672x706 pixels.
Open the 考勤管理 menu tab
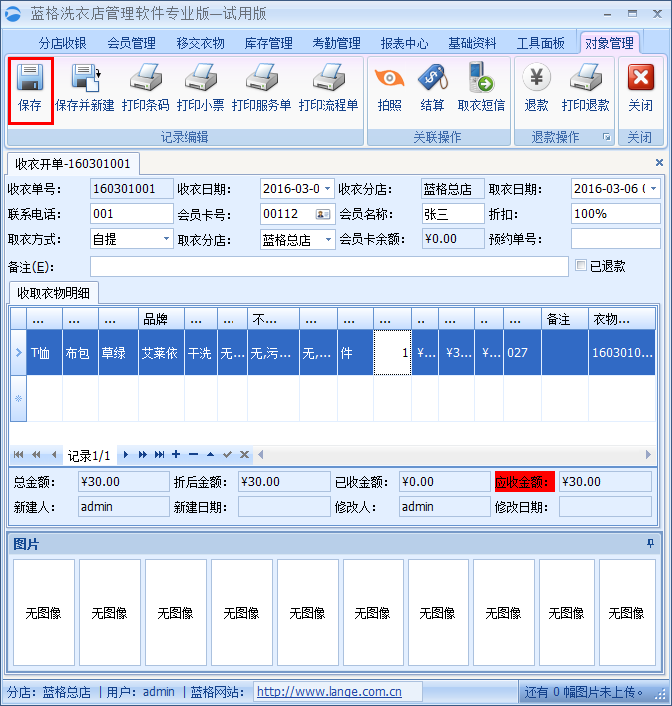tap(336, 43)
